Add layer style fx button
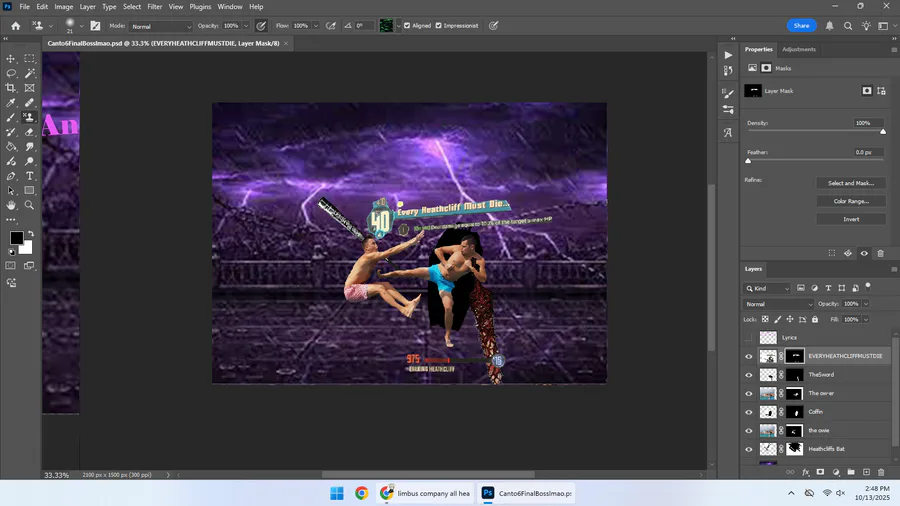The image size is (900, 506). tap(805, 472)
